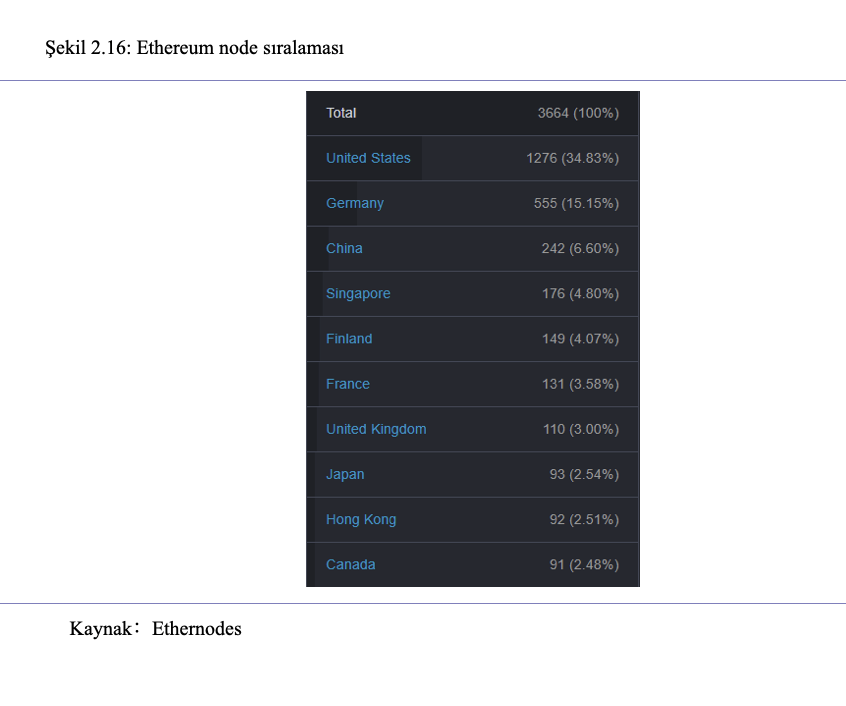Select the Japan country link
Screen dimensions: 846x706
[x=345, y=475]
